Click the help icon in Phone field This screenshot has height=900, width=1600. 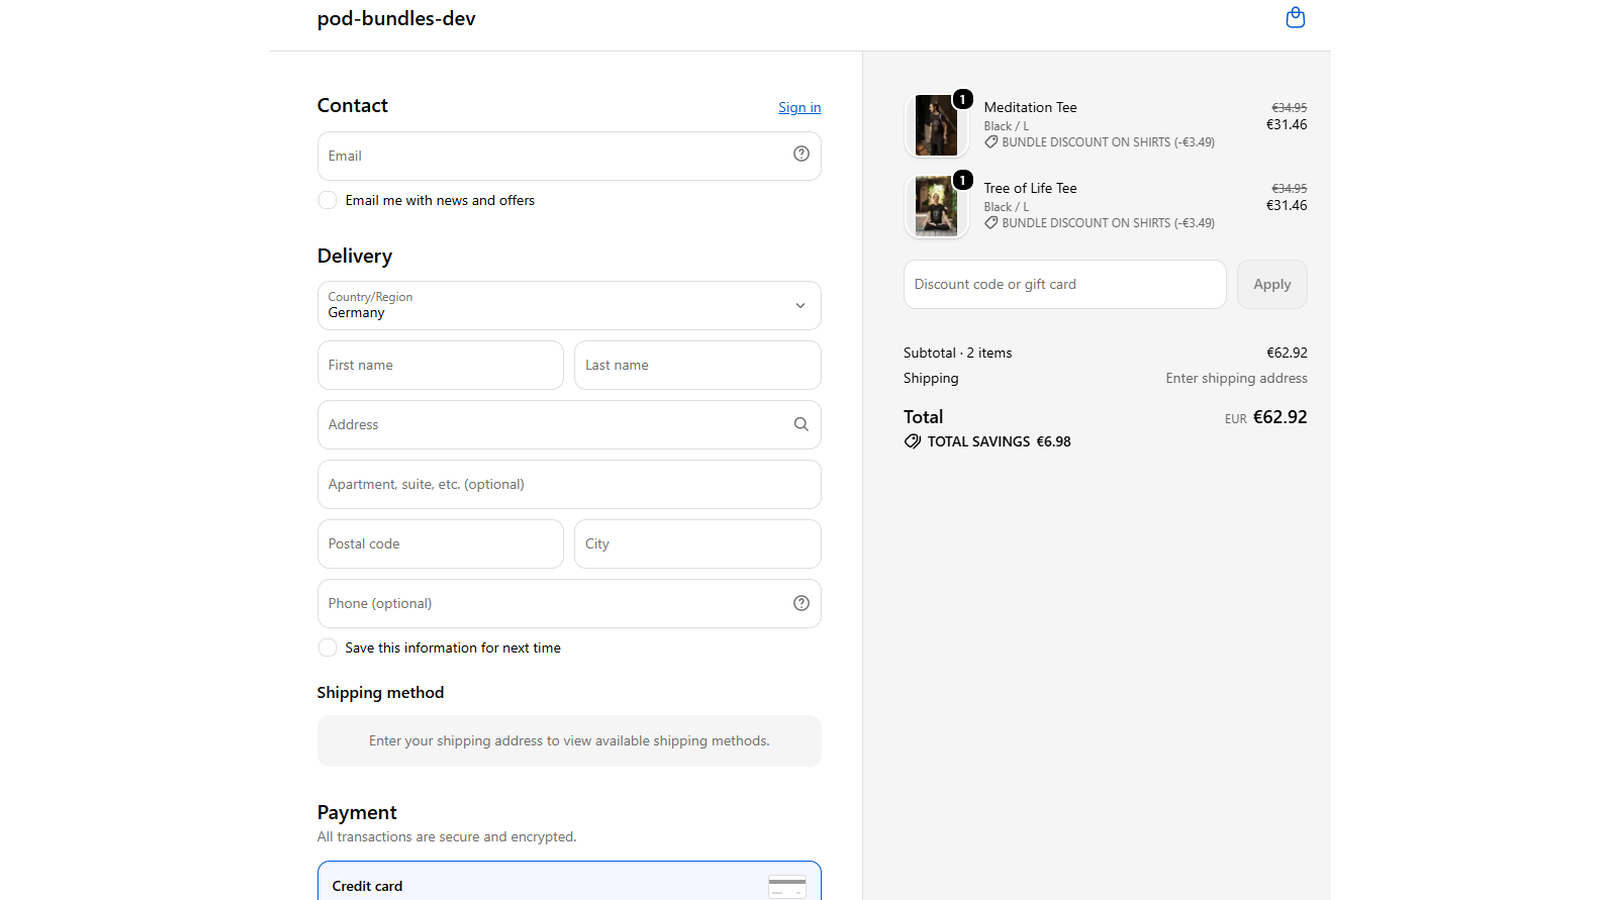pos(801,603)
